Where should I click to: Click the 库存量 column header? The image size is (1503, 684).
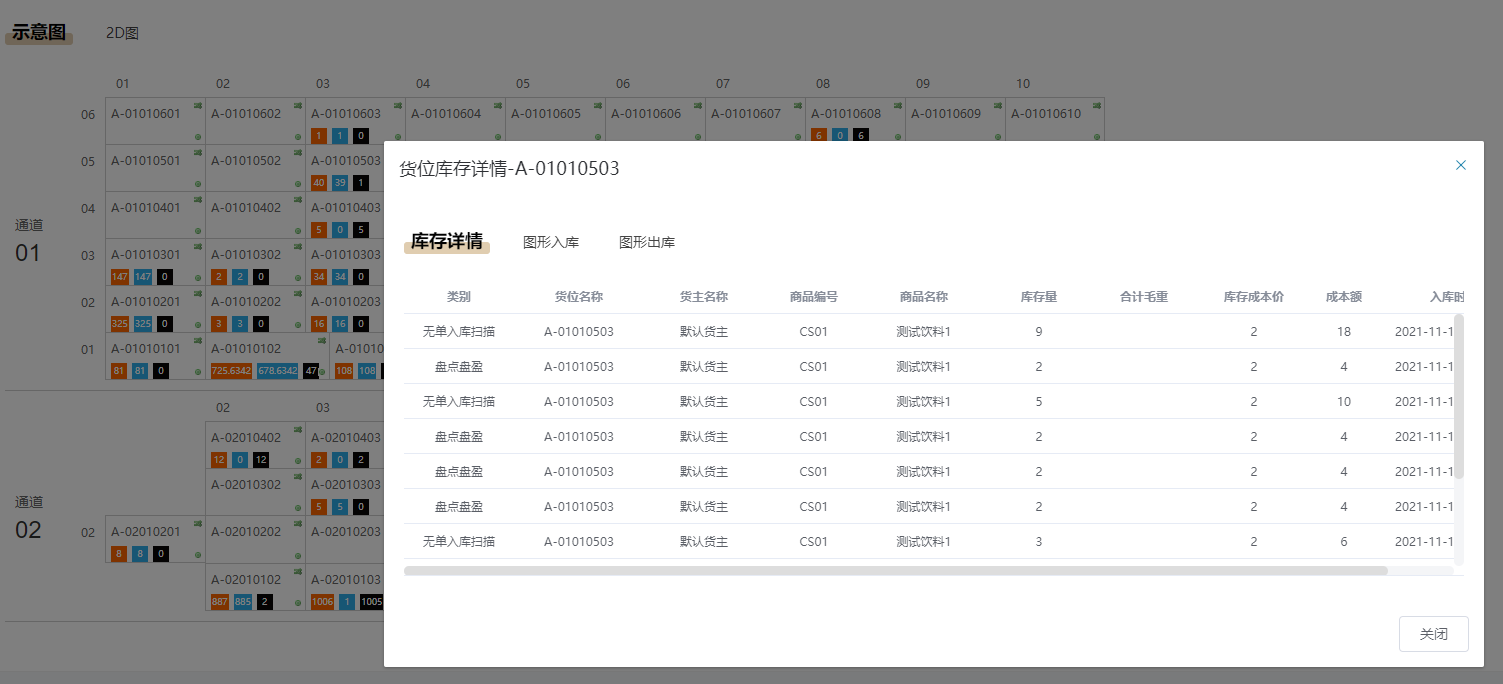click(1038, 297)
